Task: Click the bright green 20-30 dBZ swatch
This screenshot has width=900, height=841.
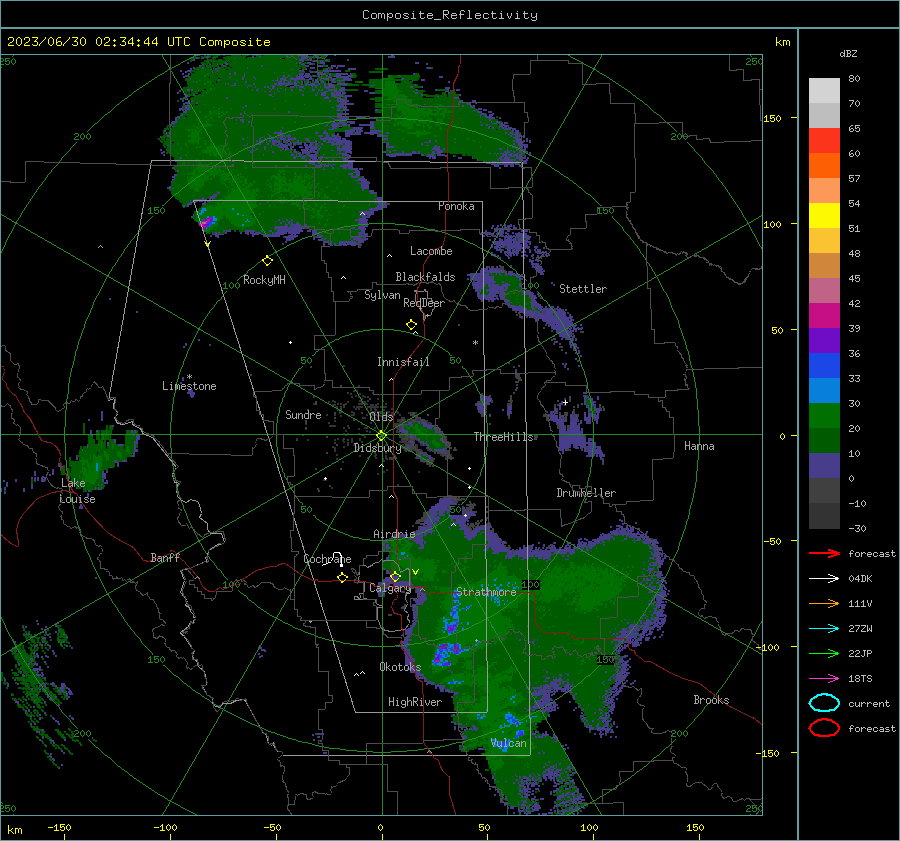Action: click(824, 416)
